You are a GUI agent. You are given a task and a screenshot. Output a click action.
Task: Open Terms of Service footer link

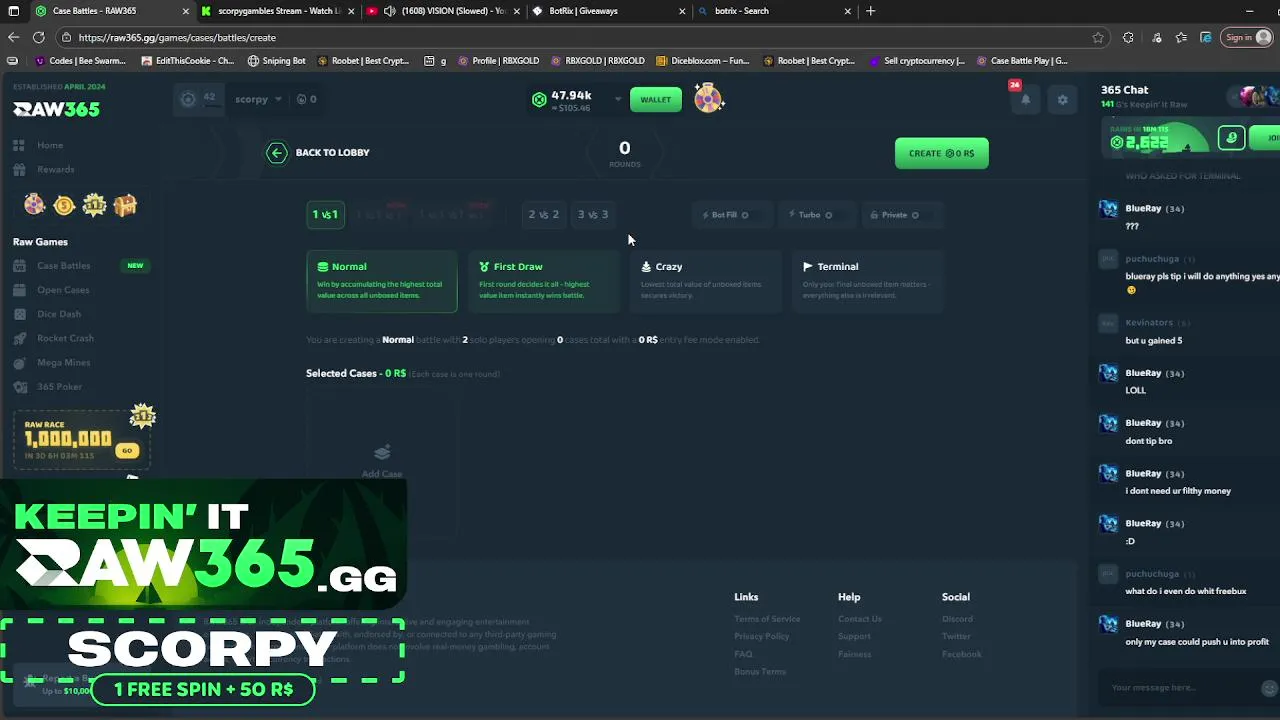click(767, 619)
